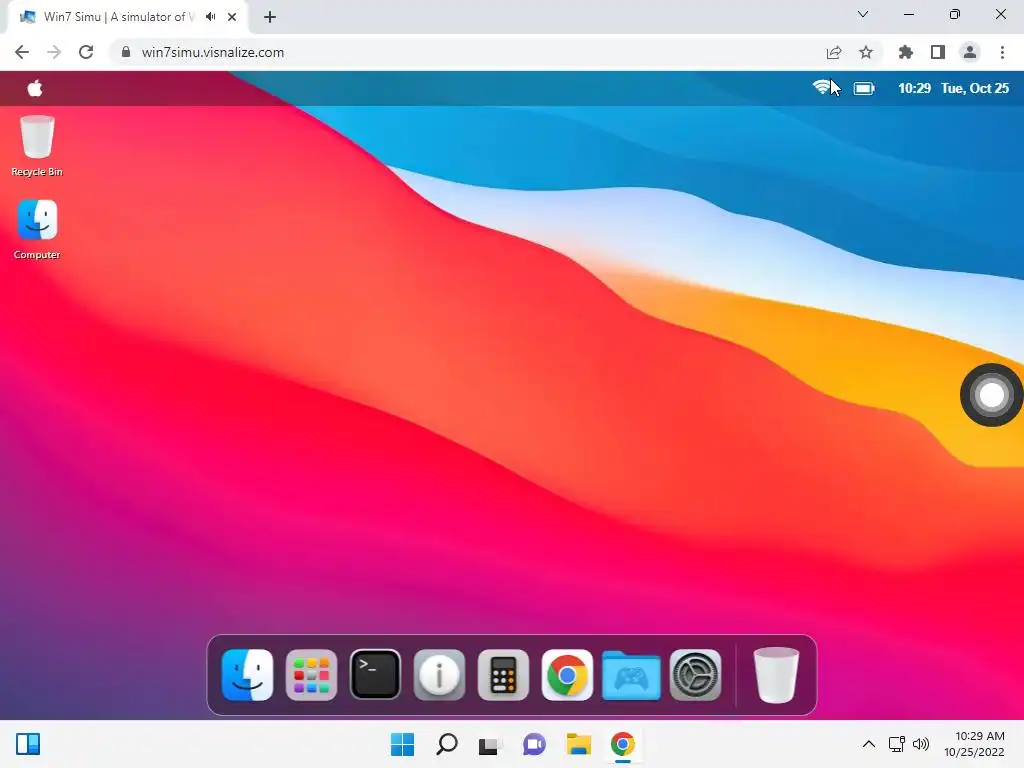This screenshot has height=768, width=1024.
Task: Open the Chrome profile menu
Action: click(970, 52)
